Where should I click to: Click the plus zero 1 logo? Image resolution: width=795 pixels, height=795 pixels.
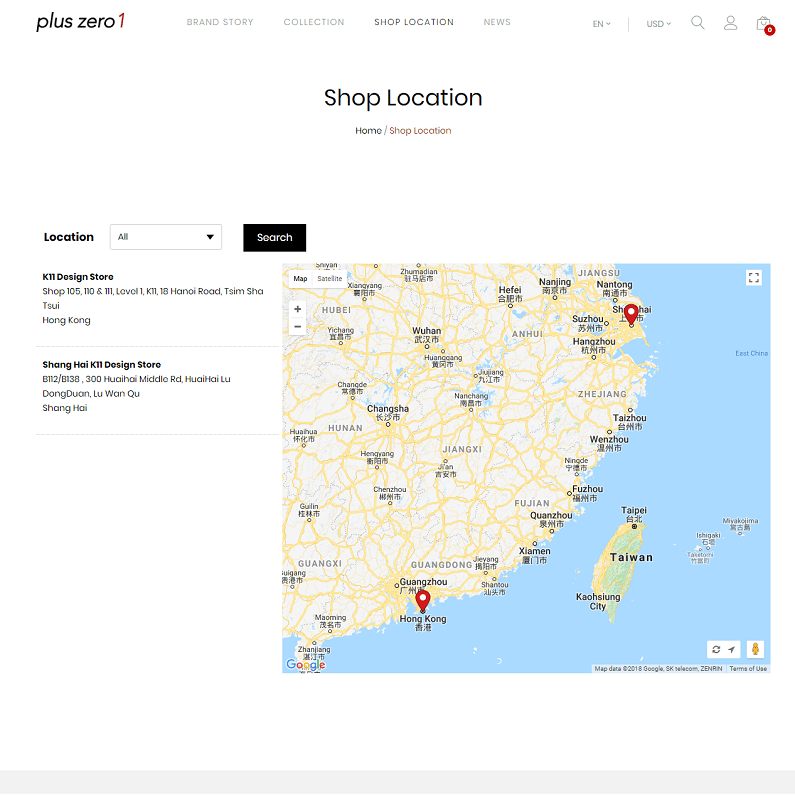click(81, 21)
